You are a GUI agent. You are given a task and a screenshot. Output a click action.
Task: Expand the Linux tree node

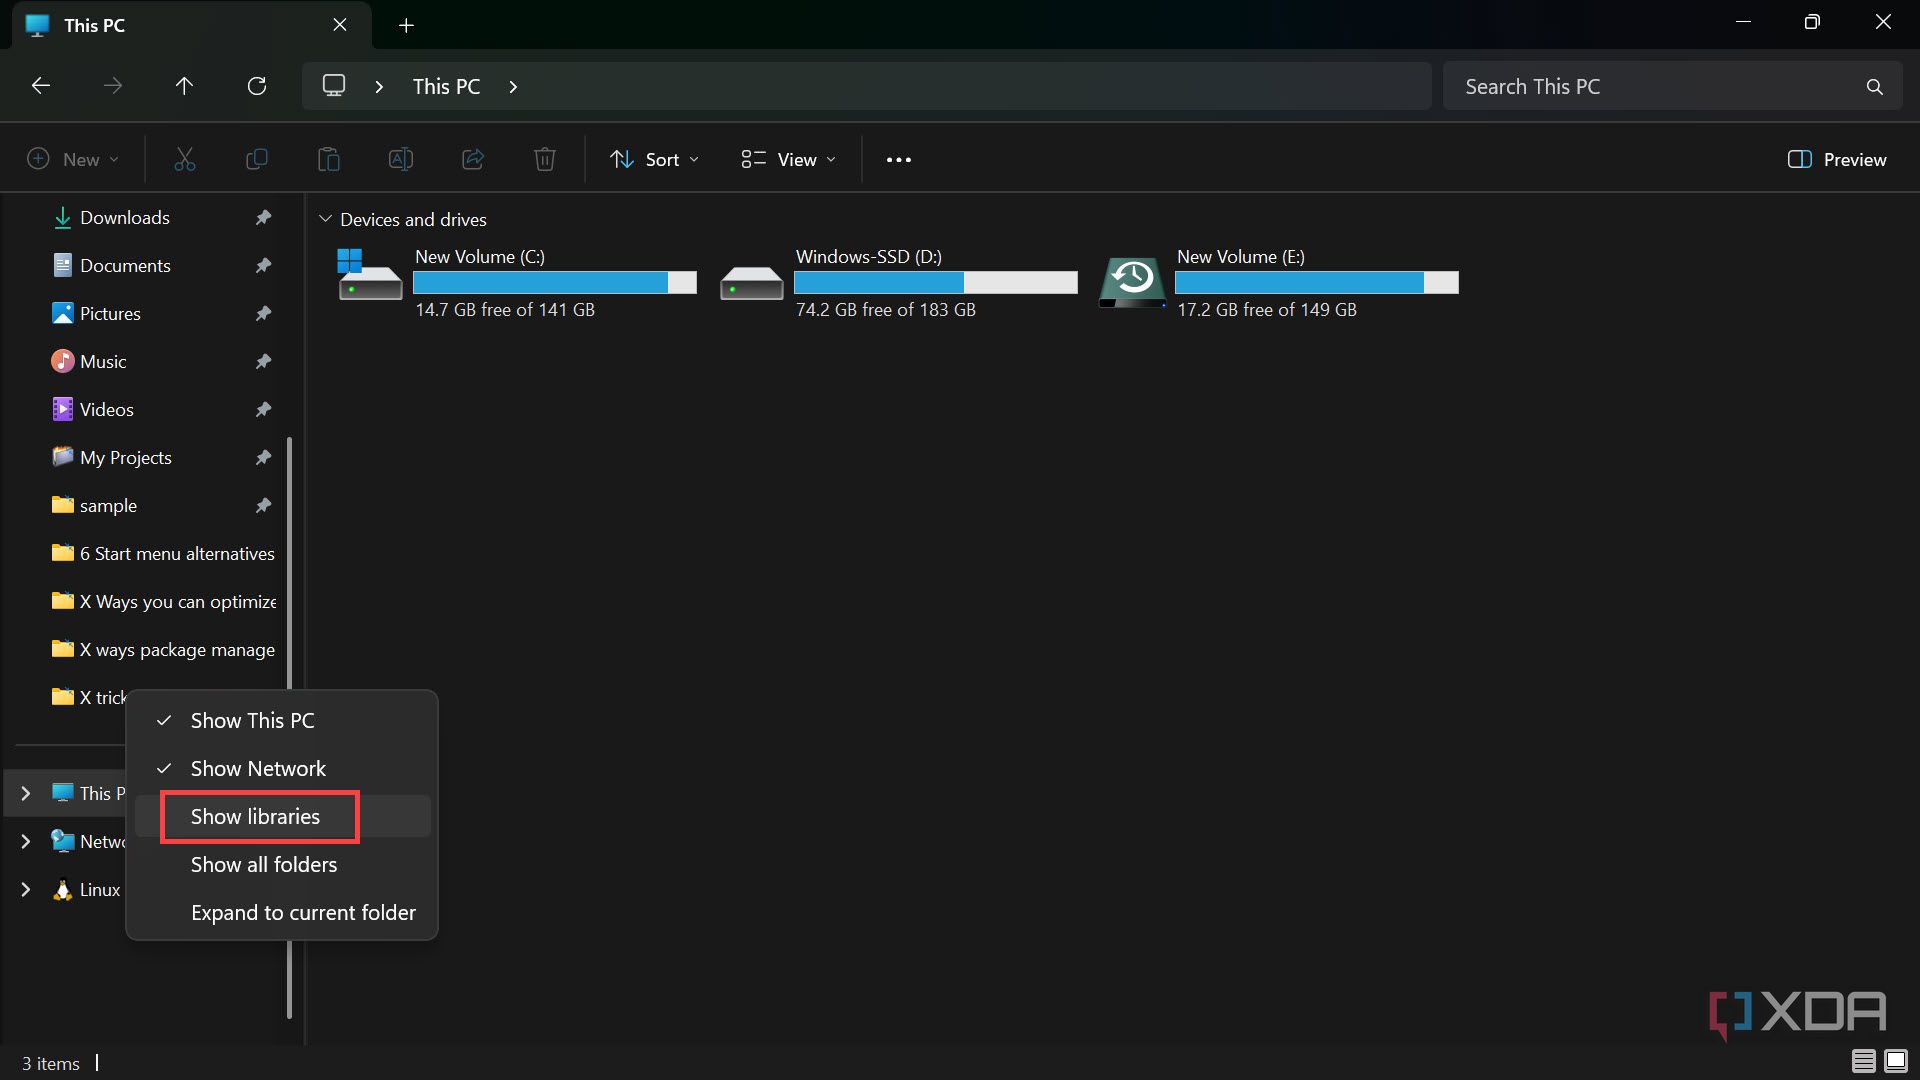[26, 889]
